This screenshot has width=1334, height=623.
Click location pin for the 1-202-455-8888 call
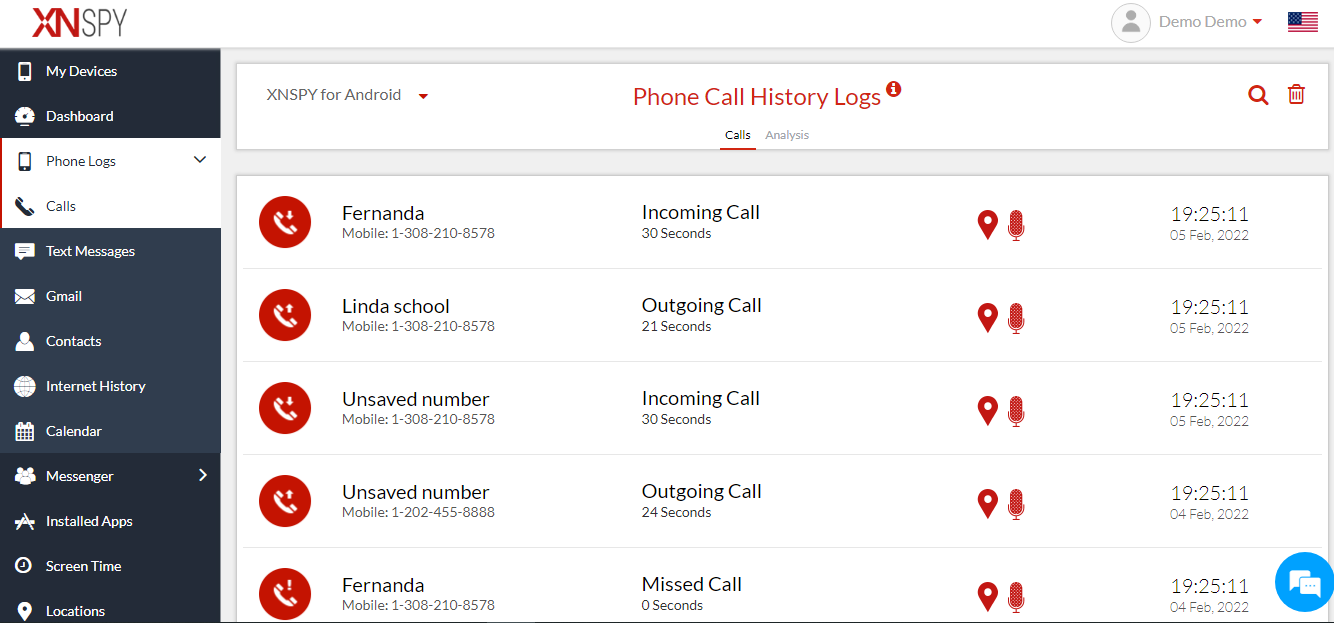click(x=987, y=503)
